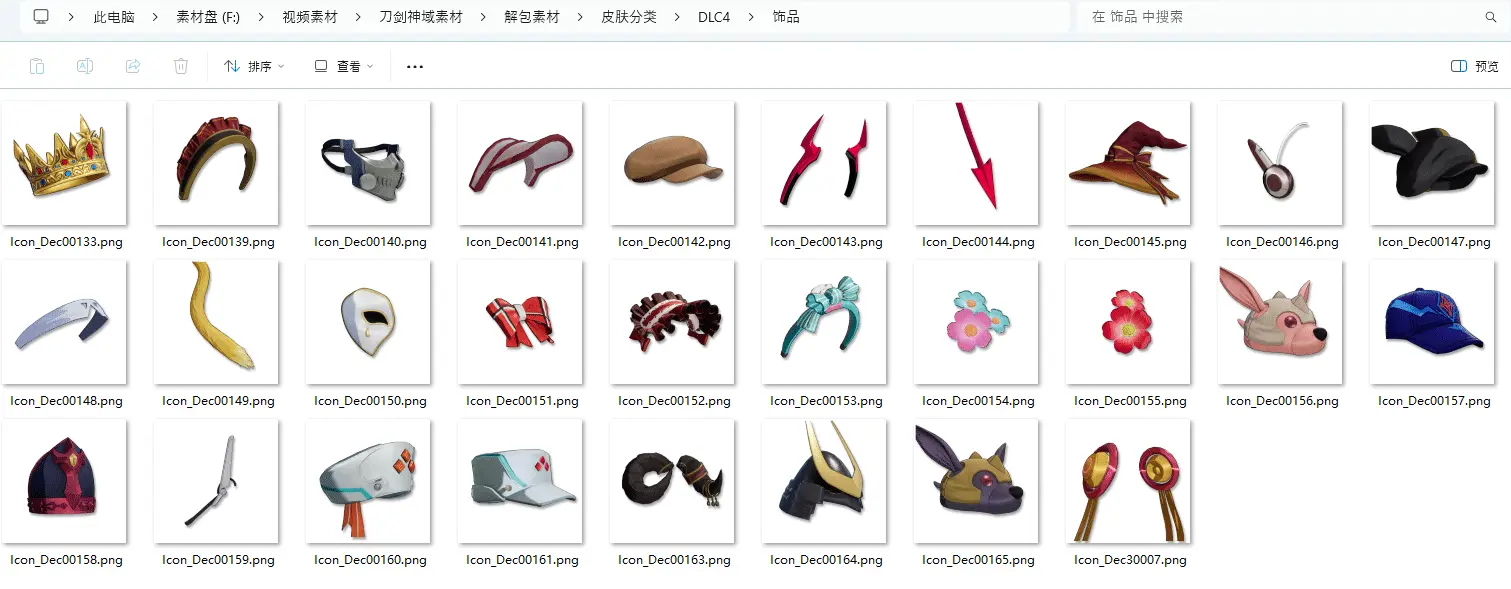Navigate to 视频素材 breadcrumb

click(310, 17)
